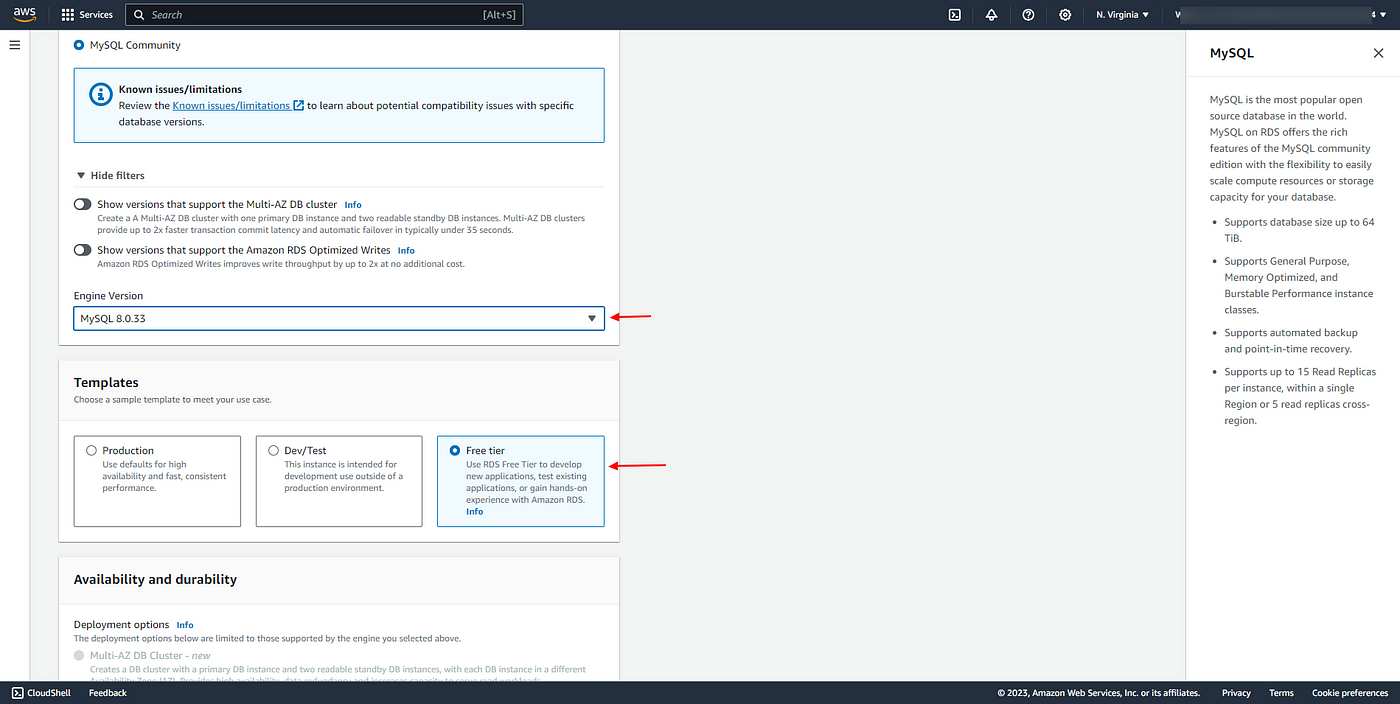
Task: Click the CloudShell icon in the footer
Action: (18, 693)
